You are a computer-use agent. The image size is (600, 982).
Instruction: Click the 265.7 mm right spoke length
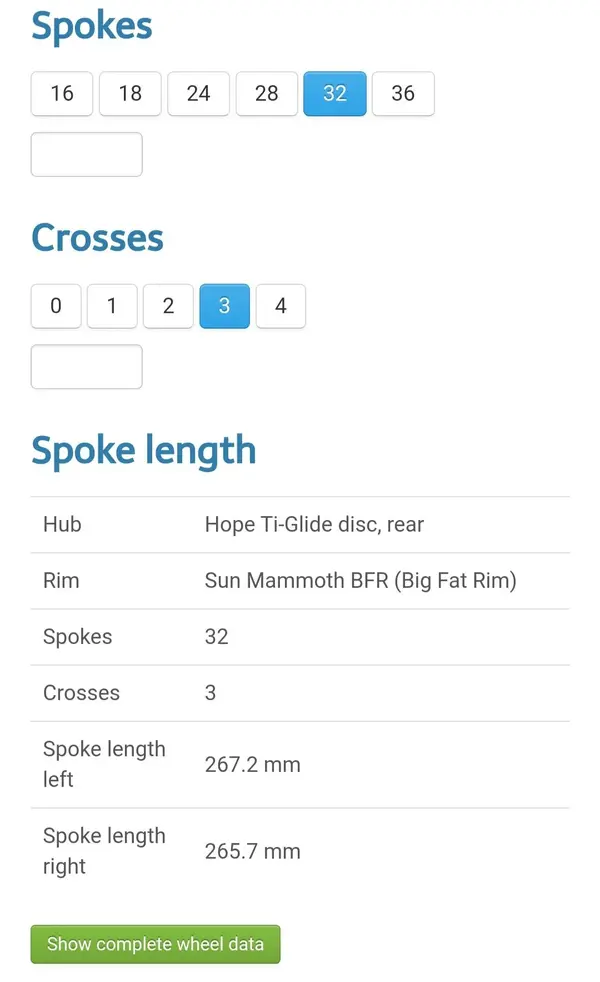[x=253, y=852]
